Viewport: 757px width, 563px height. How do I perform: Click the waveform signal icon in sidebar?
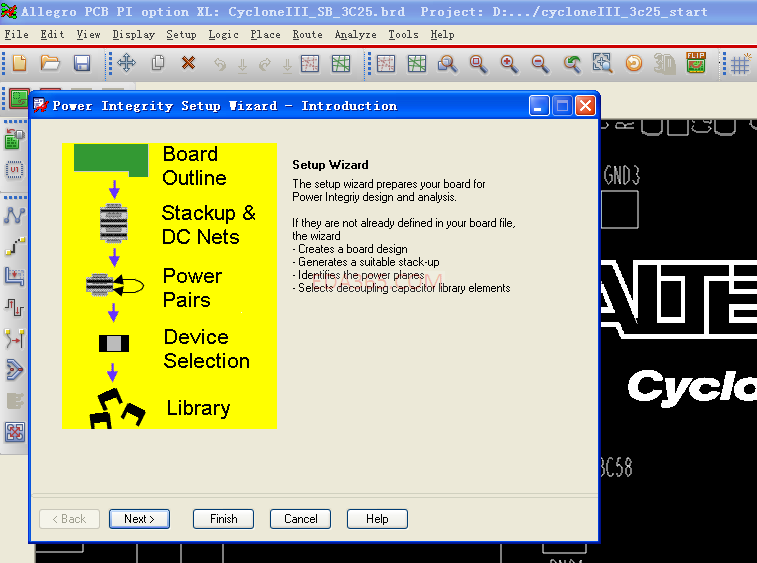tap(14, 307)
